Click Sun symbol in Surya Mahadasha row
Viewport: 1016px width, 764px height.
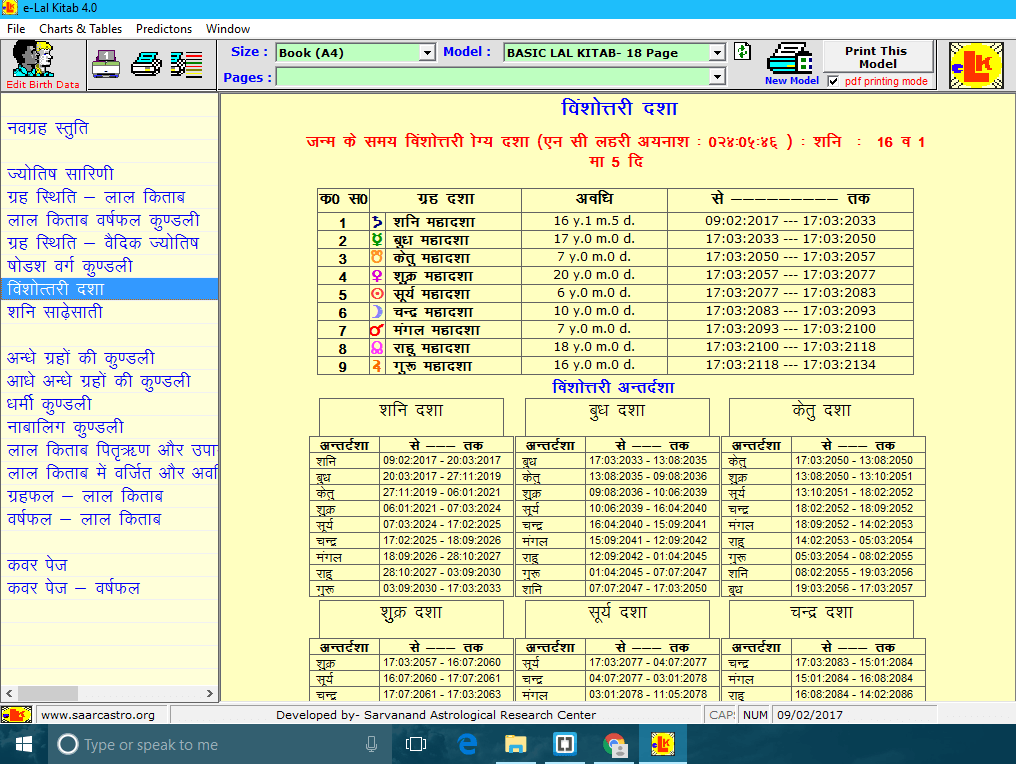pyautogui.click(x=376, y=294)
